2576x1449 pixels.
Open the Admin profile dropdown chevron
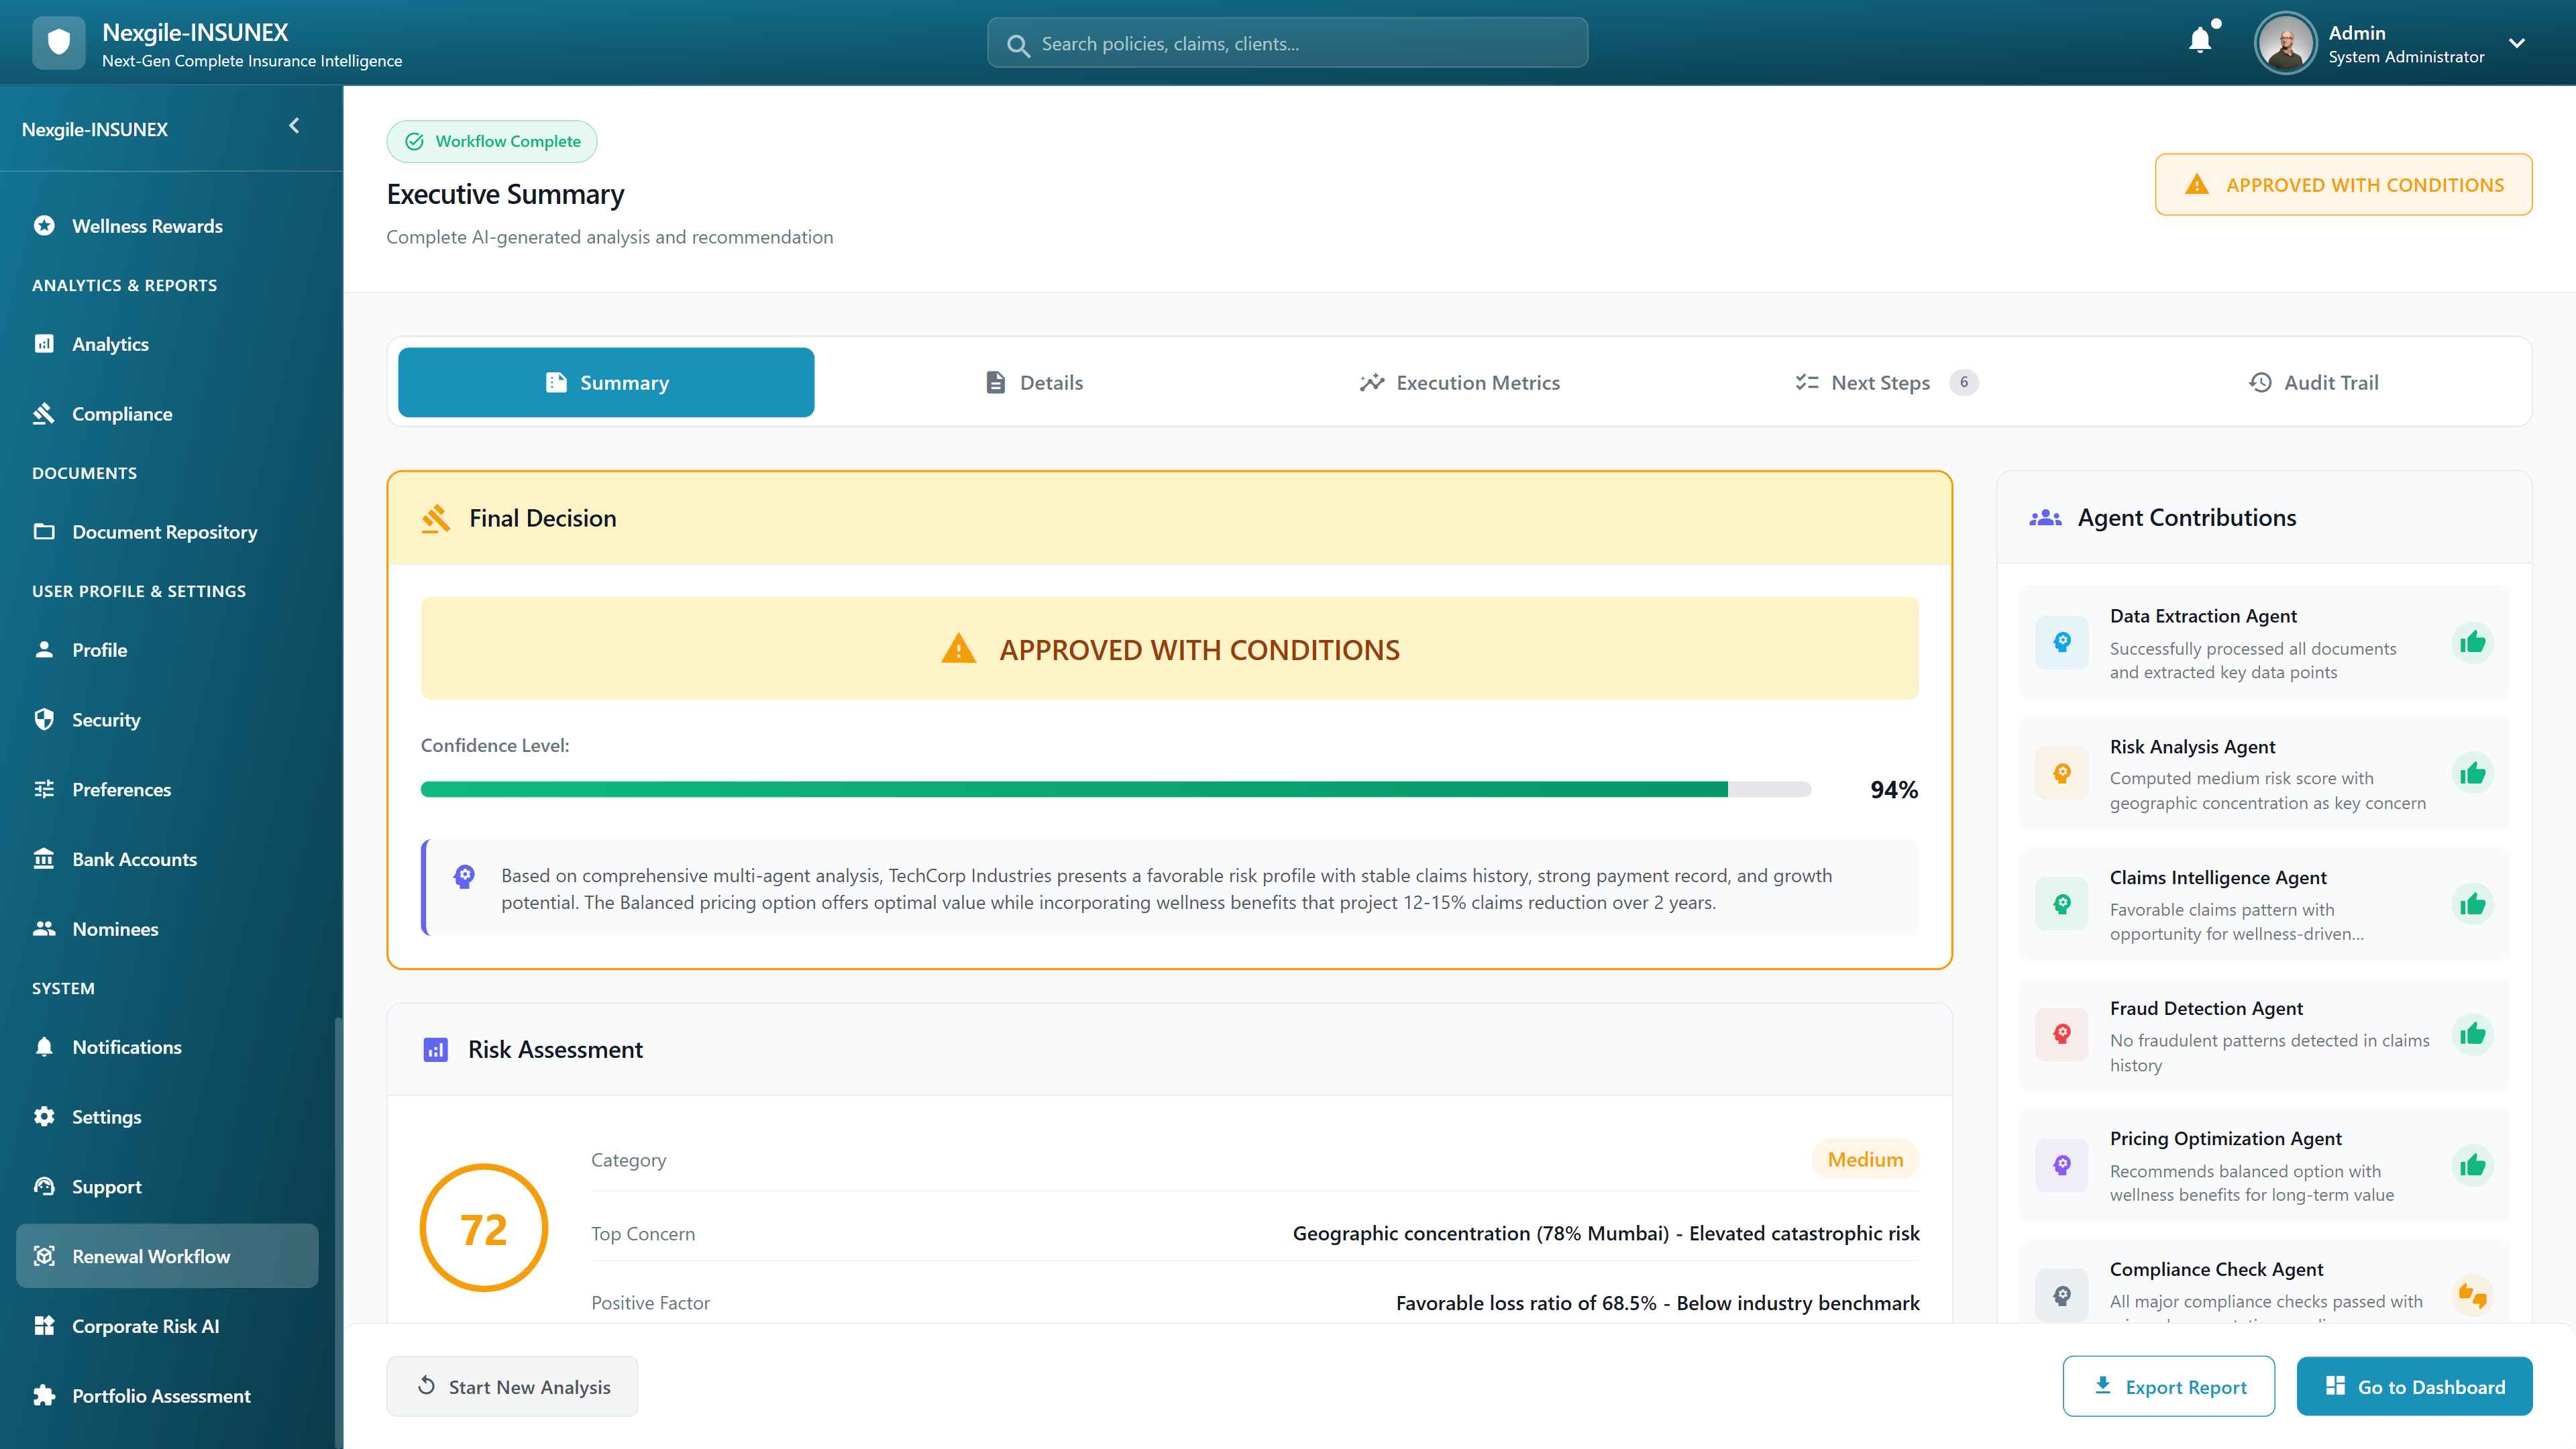[2517, 43]
